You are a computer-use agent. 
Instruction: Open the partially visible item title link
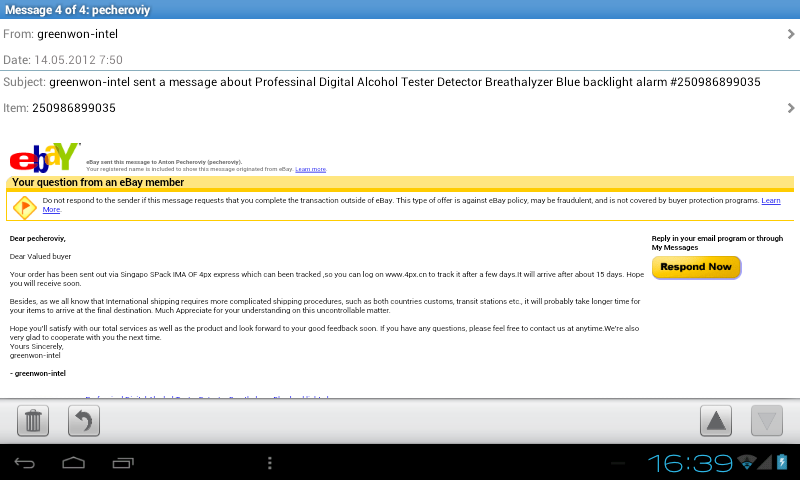click(207, 397)
